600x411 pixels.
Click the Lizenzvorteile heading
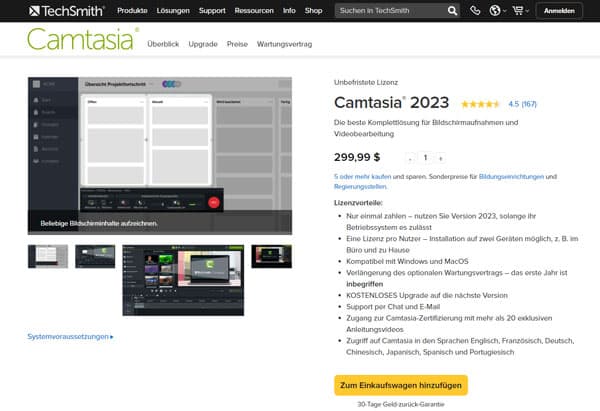click(x=358, y=203)
